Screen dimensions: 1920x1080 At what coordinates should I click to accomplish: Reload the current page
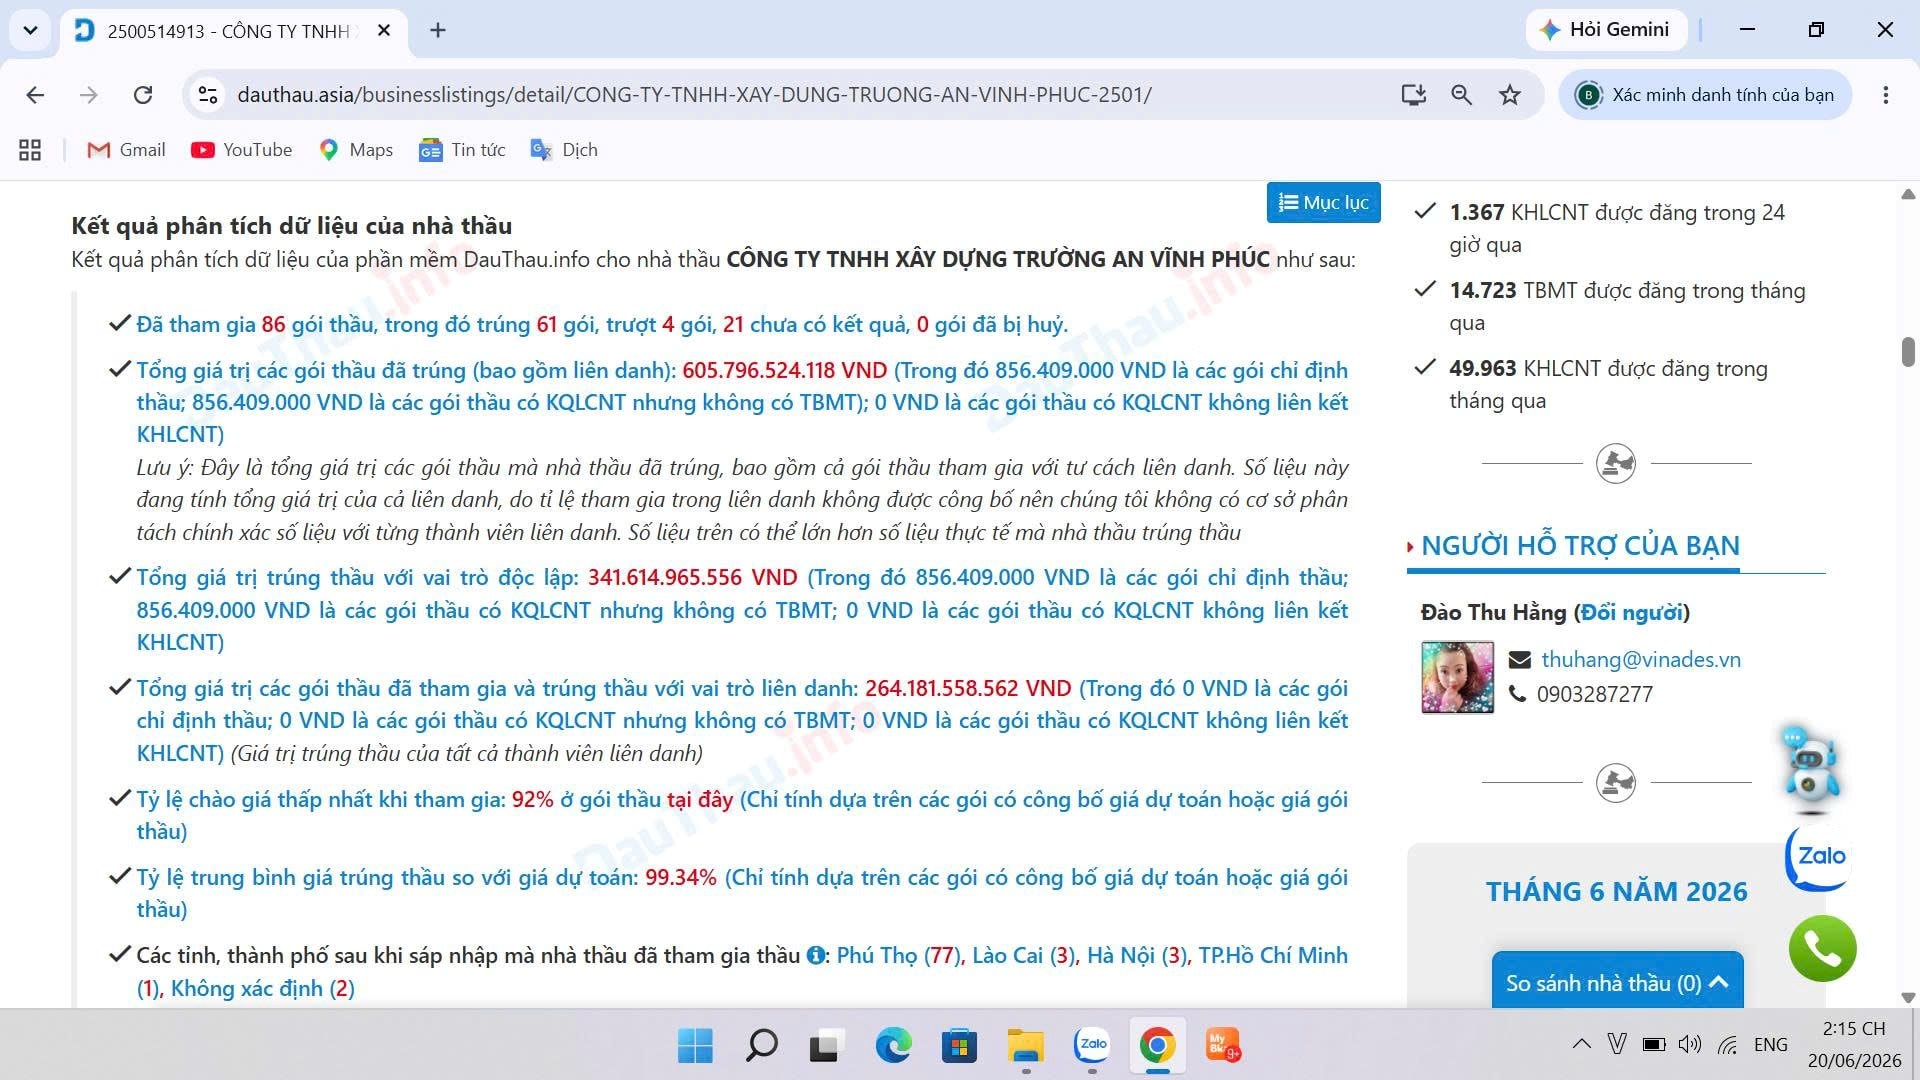[x=143, y=95]
